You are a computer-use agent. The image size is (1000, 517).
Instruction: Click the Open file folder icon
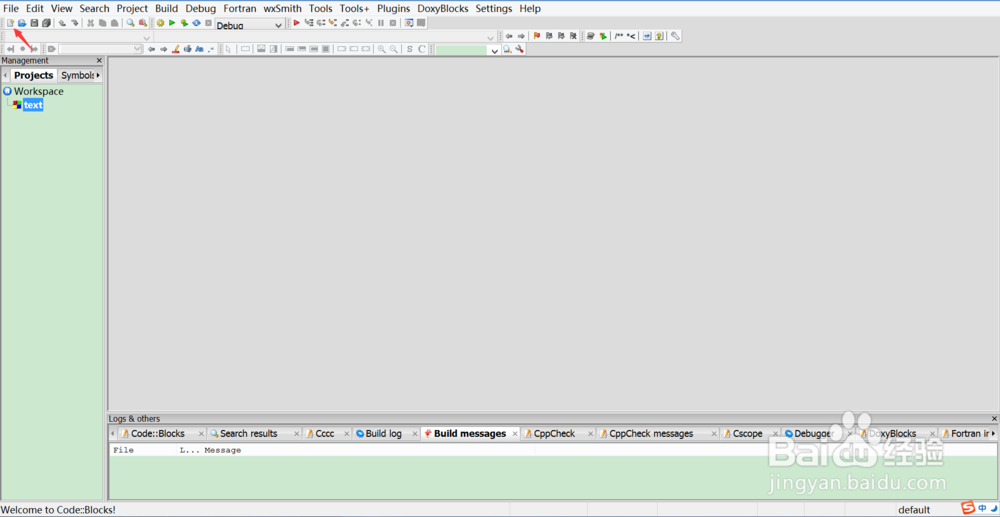click(x=22, y=23)
